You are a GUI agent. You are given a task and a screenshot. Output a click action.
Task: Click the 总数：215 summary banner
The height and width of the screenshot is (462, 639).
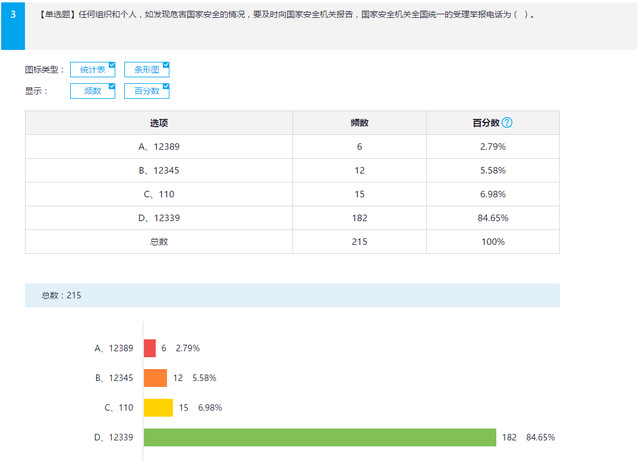tap(292, 295)
